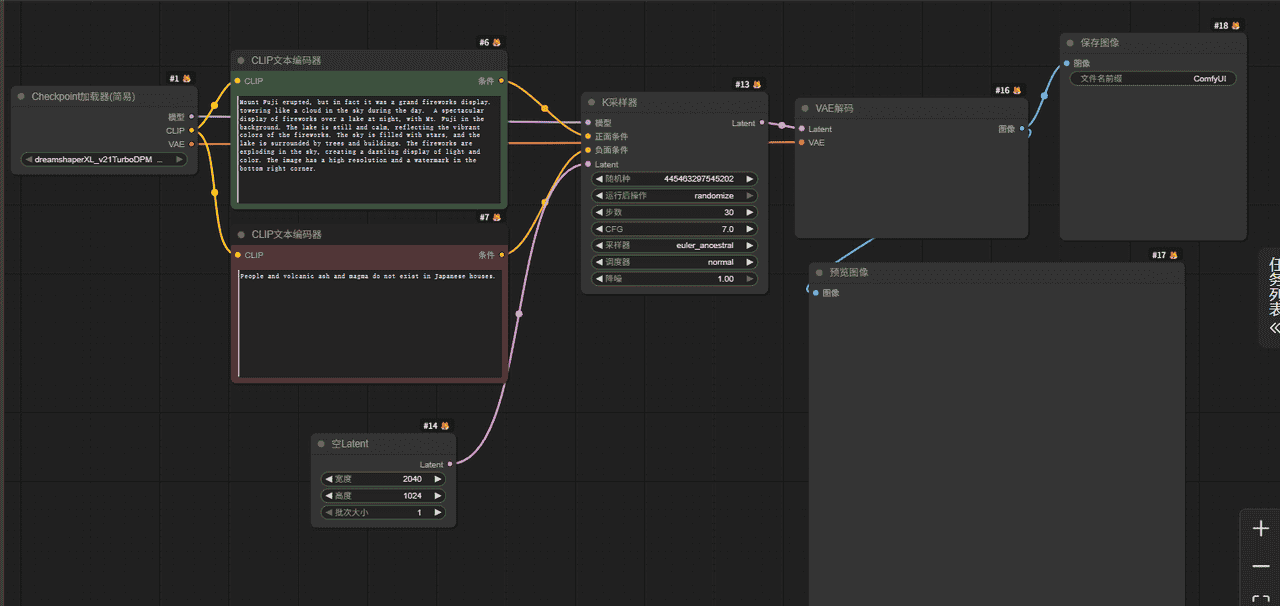This screenshot has height=606, width=1280.
Task: Collapse the 预览图像 node using its title dot
Action: click(819, 272)
